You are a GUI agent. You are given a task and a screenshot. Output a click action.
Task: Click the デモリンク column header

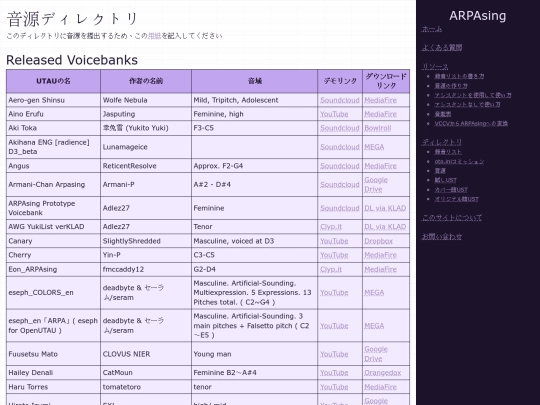(340, 81)
